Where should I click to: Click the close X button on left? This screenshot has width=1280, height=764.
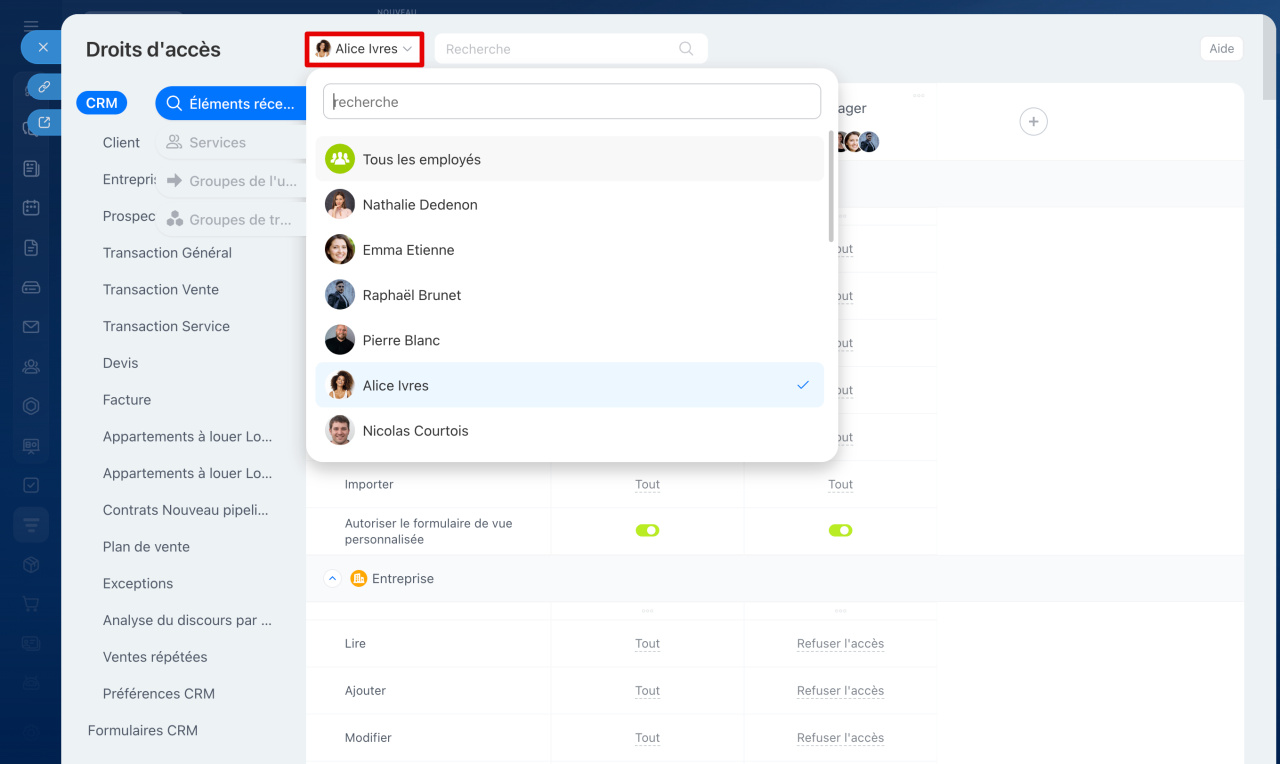[x=42, y=47]
